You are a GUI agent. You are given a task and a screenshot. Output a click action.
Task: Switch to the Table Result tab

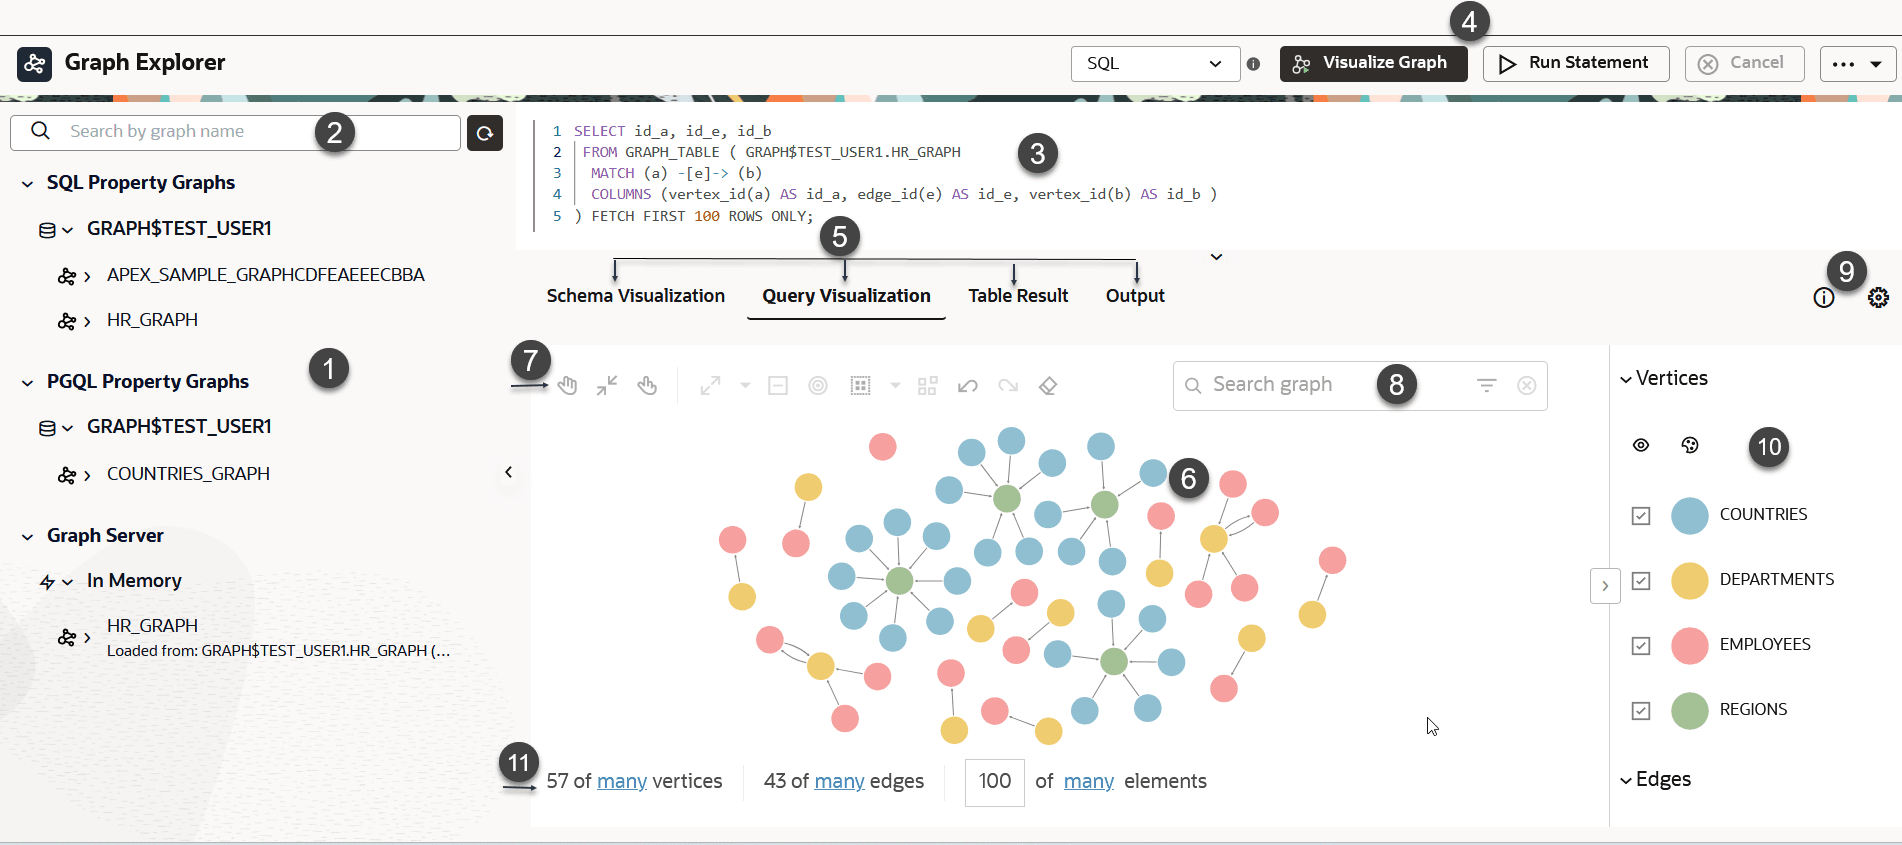click(x=1018, y=296)
